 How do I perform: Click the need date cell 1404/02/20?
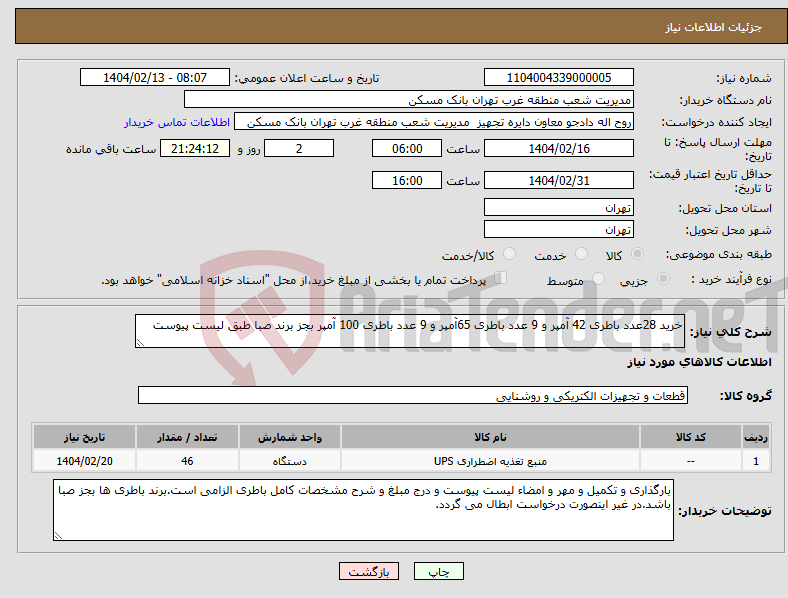pyautogui.click(x=84, y=461)
